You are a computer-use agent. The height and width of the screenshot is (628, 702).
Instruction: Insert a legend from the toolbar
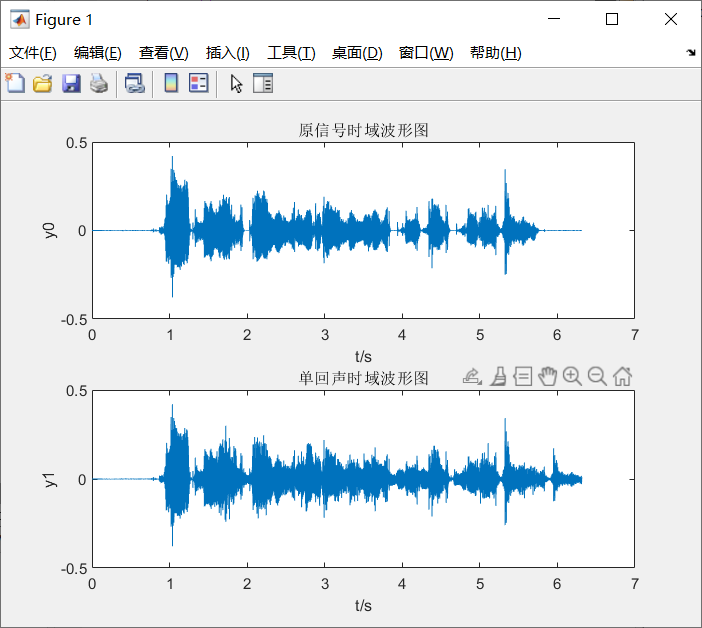tap(198, 83)
